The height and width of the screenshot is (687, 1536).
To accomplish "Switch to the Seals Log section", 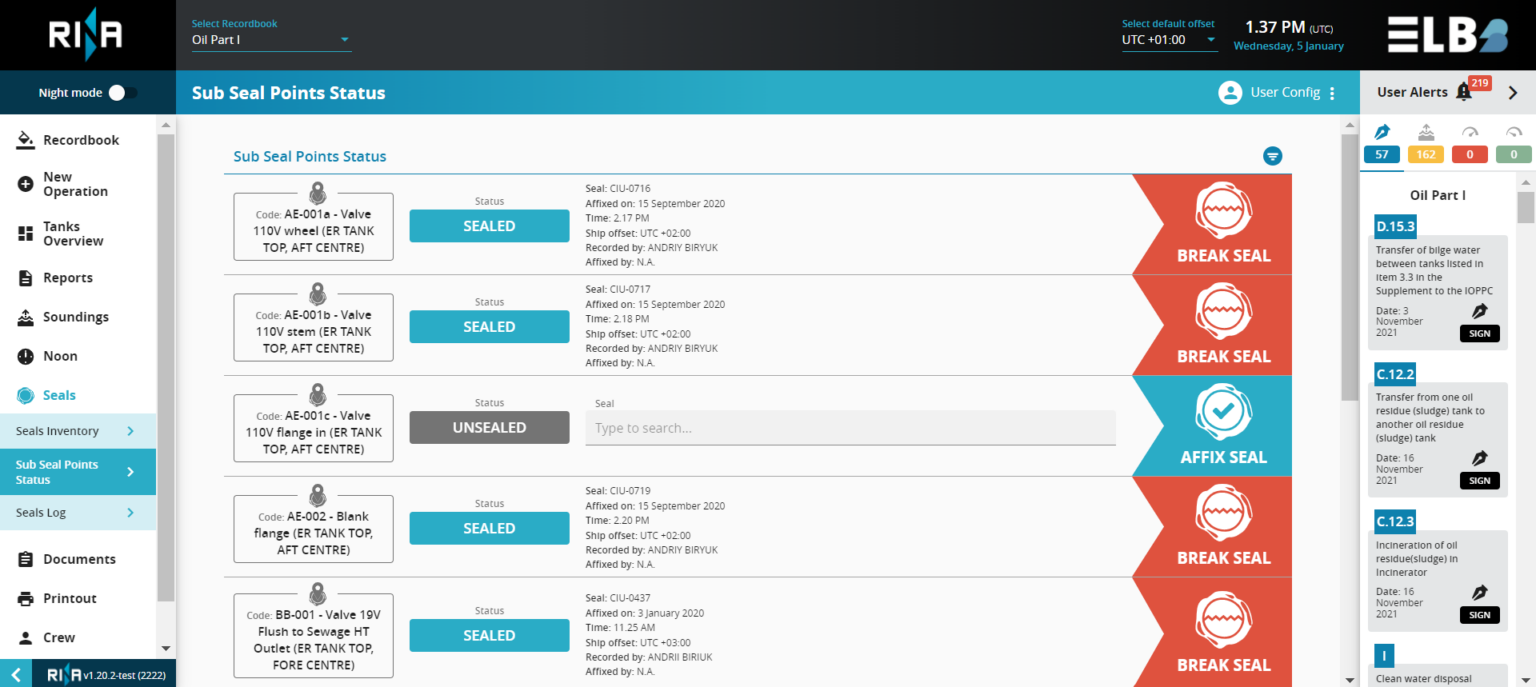I will 78,512.
